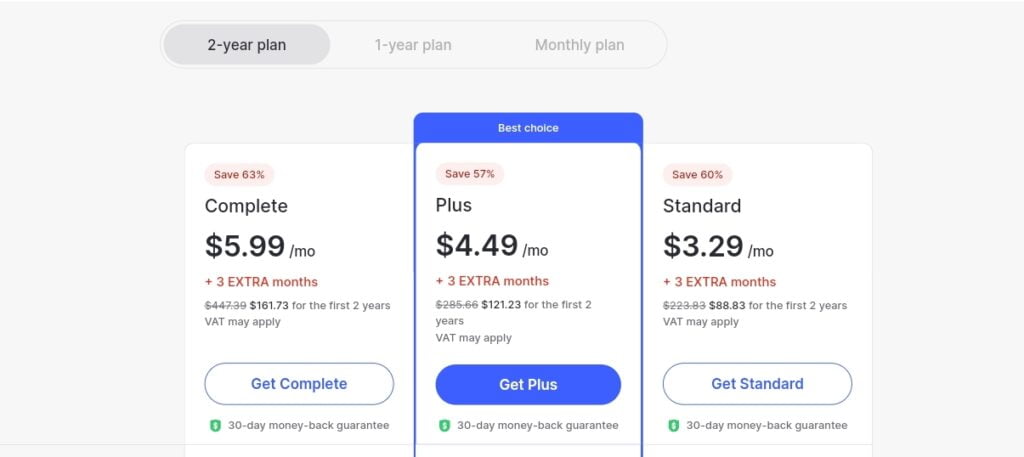The image size is (1024, 457).
Task: Select the 2-year plan tab
Action: pyautogui.click(x=247, y=45)
